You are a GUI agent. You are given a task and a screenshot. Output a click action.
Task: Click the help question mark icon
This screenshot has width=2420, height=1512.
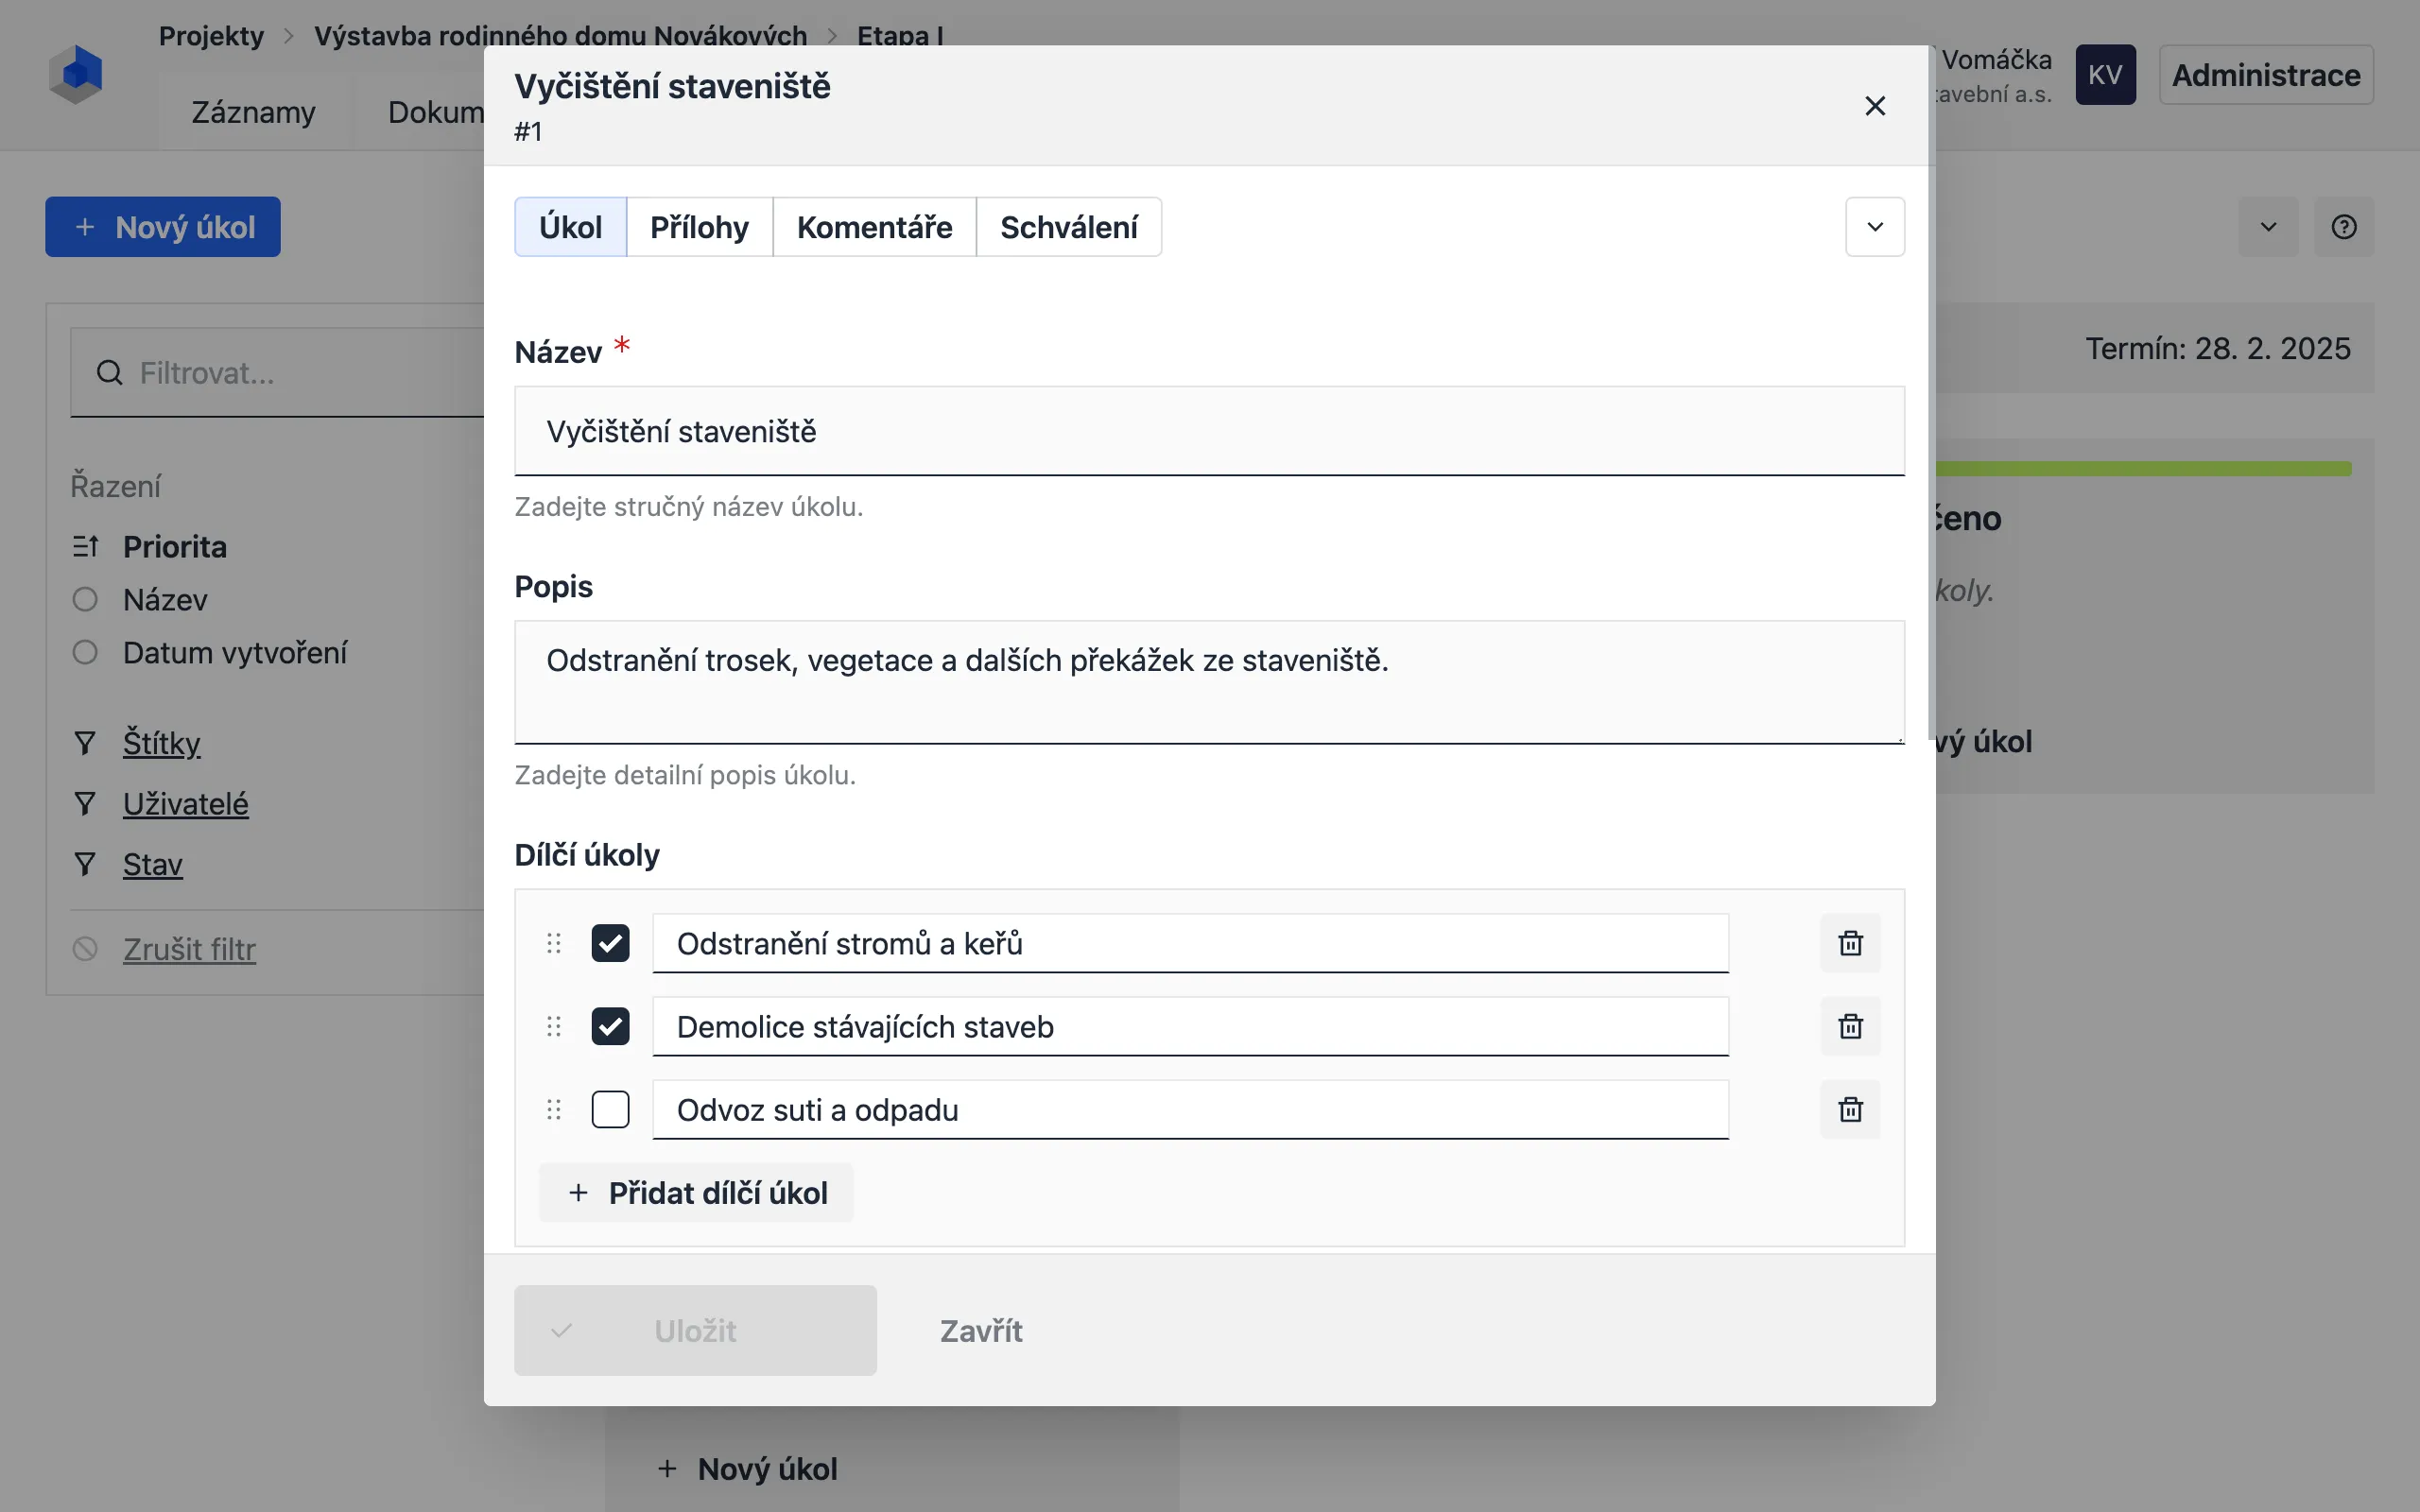point(2344,227)
